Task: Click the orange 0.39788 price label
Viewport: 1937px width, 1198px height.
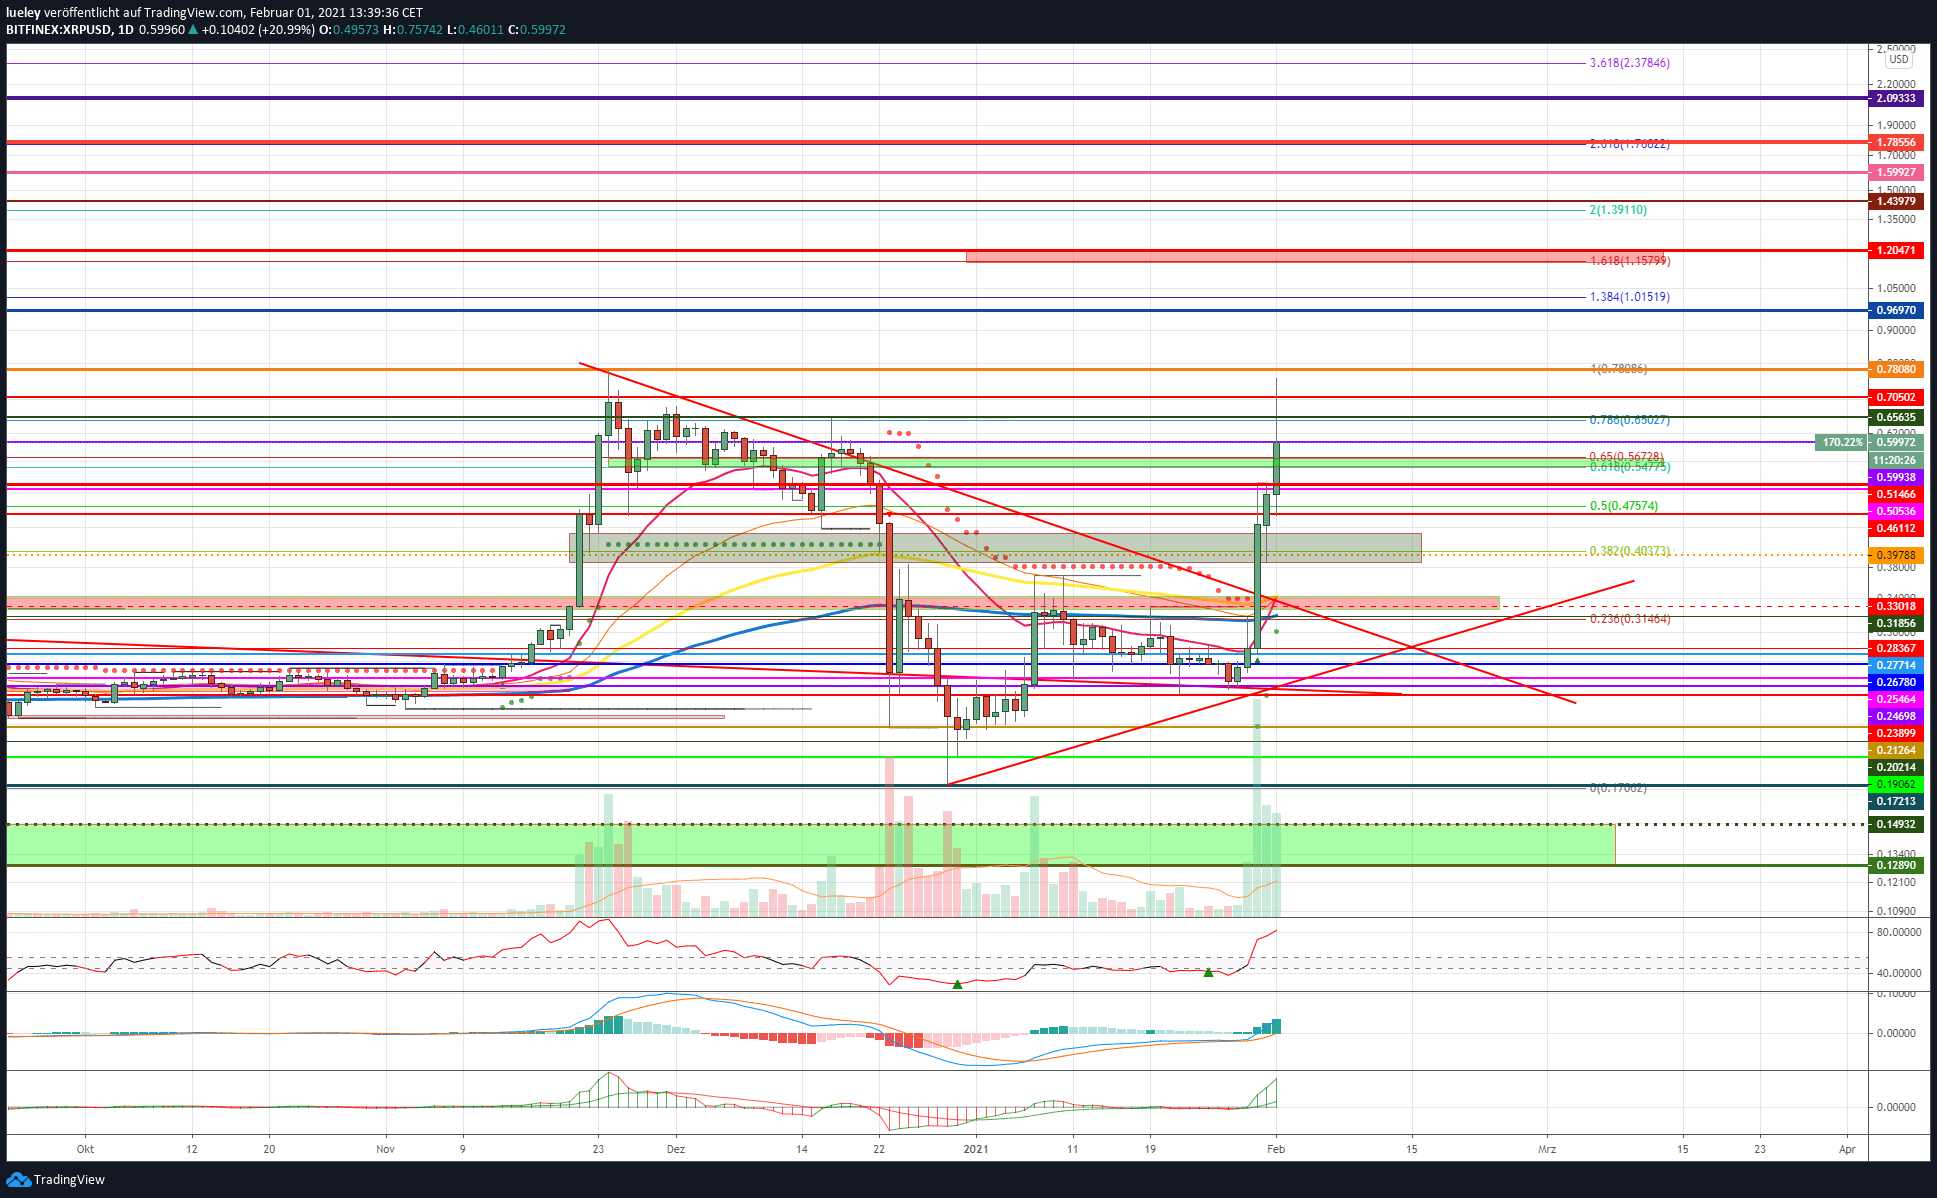Action: coord(1895,555)
